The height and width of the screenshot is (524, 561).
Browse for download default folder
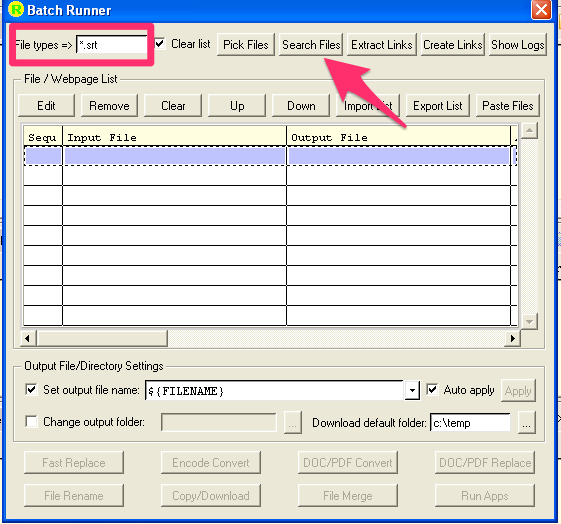point(527,422)
